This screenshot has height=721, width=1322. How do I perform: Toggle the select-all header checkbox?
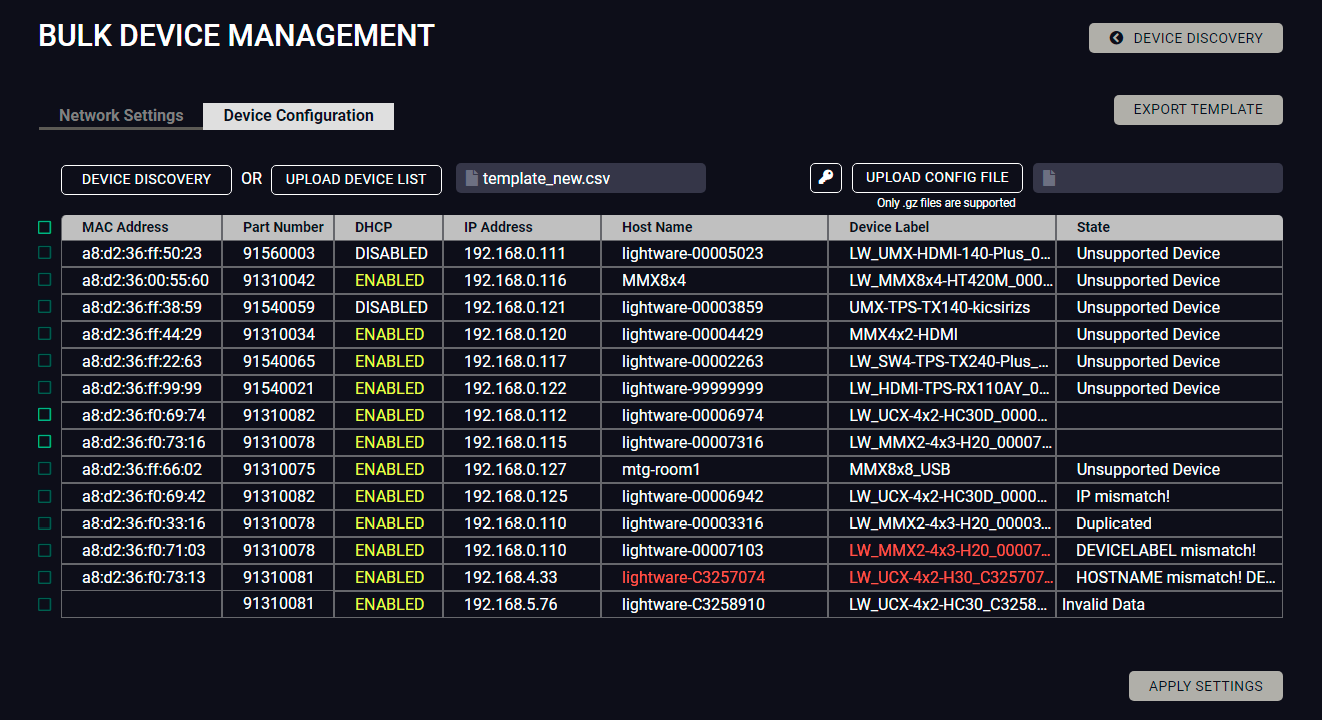pos(44,227)
